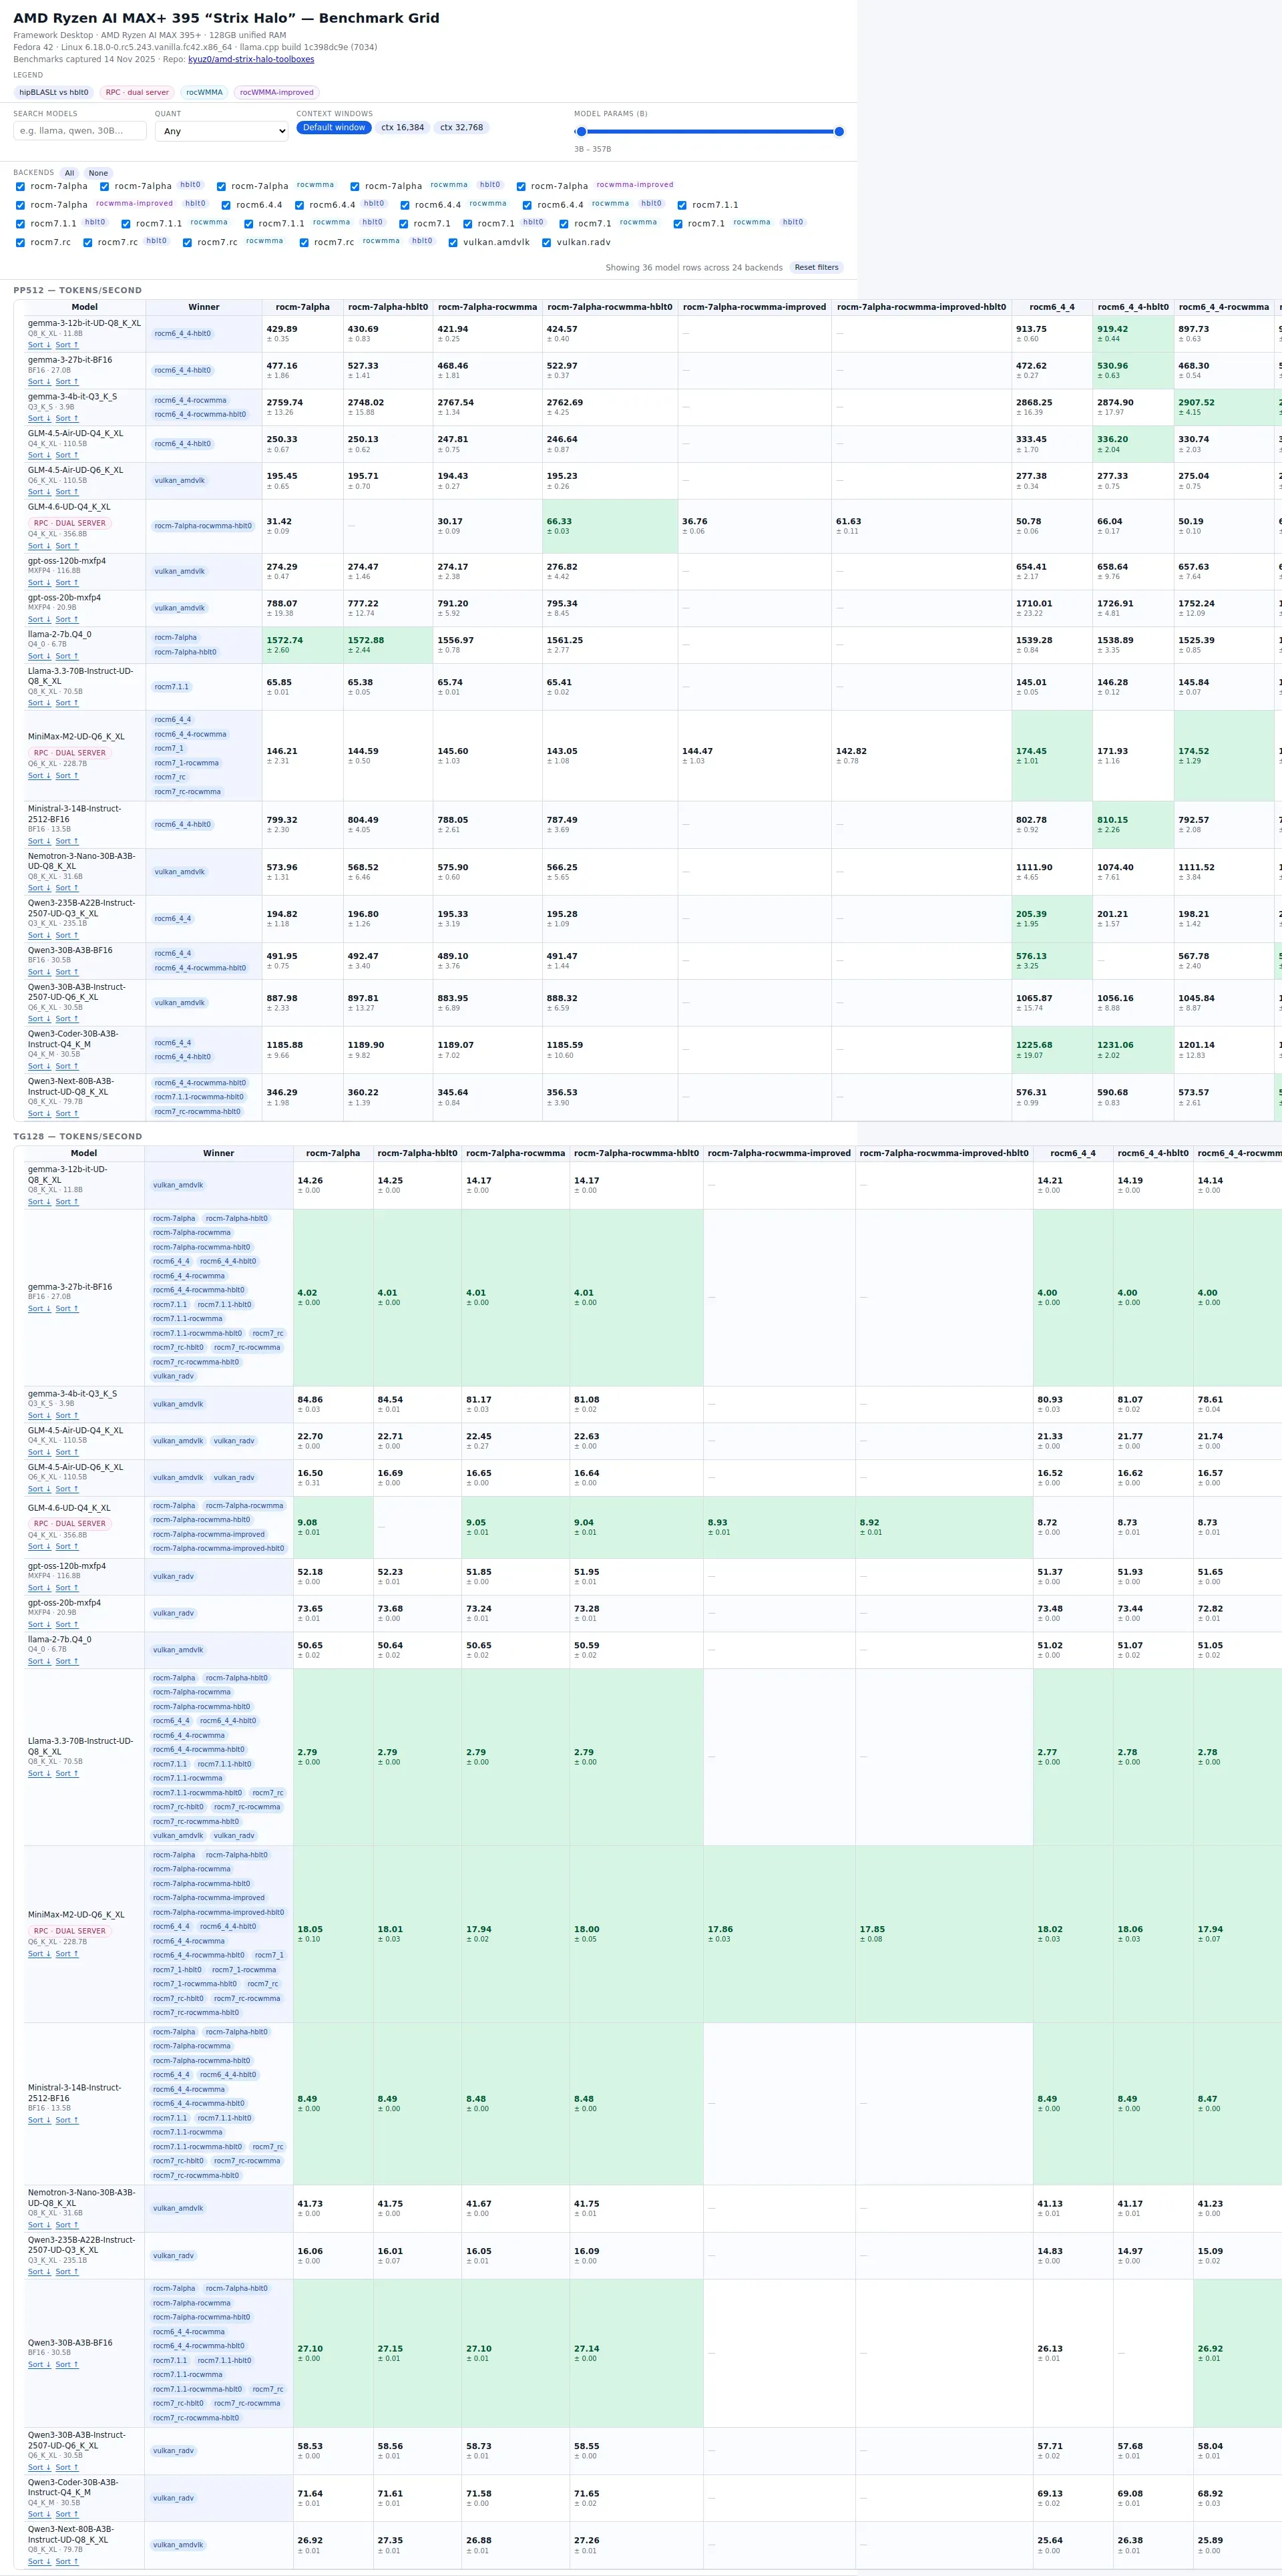Viewport: 1282px width, 2576px height.
Task: Click the right handle of Model Params slider
Action: click(839, 131)
